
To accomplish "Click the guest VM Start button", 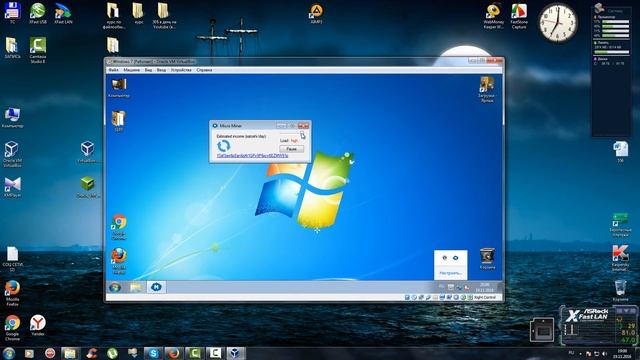I will tap(115, 287).
